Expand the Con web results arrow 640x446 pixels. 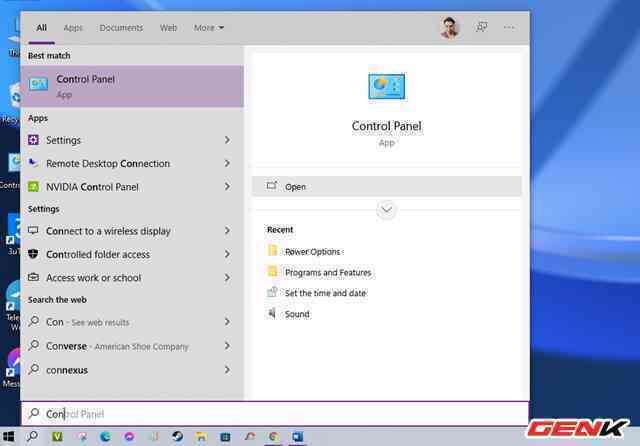[227, 322]
